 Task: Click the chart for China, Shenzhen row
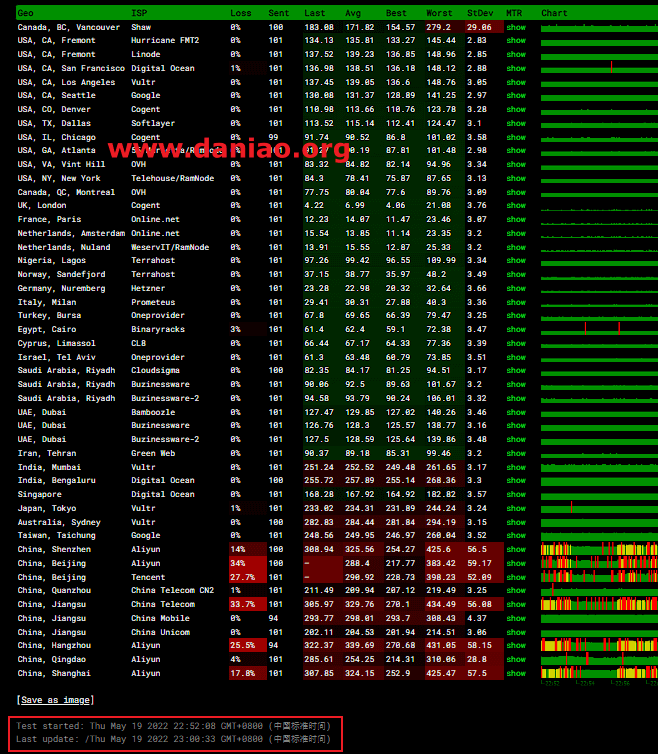pos(599,549)
